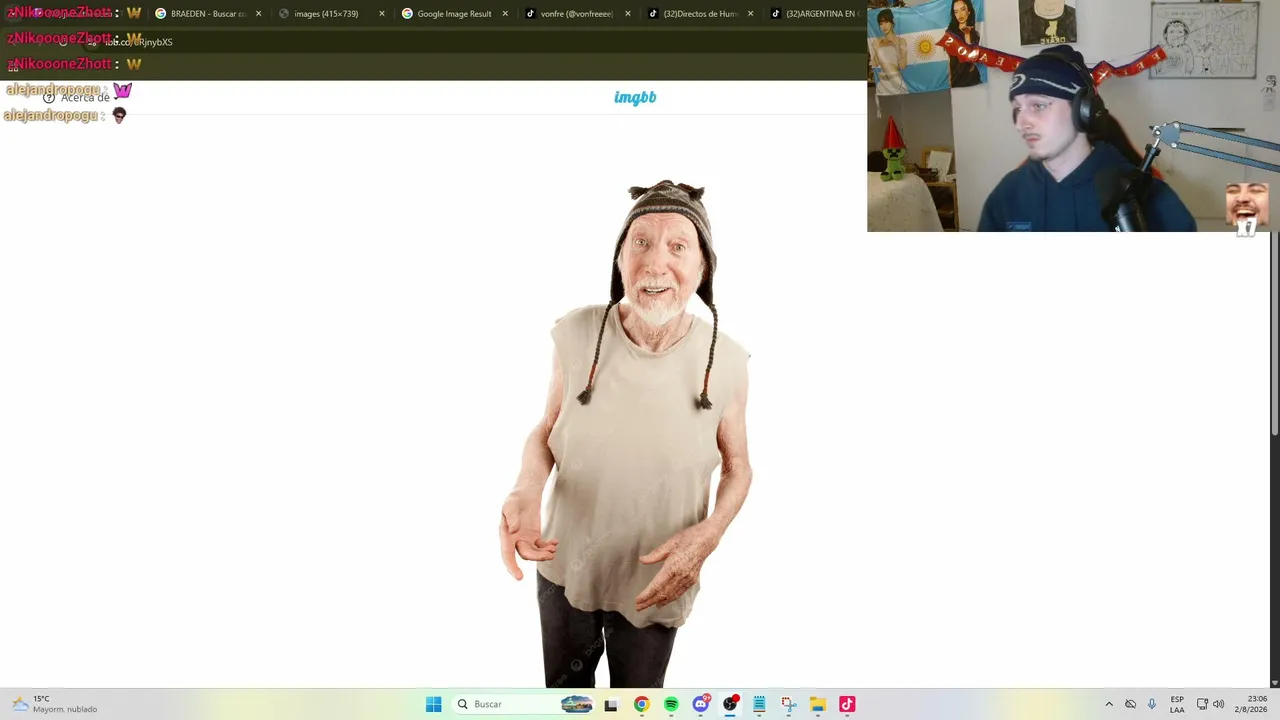The height and width of the screenshot is (720, 1280).
Task: Close the BRAEDEN search tab
Action: click(x=258, y=14)
